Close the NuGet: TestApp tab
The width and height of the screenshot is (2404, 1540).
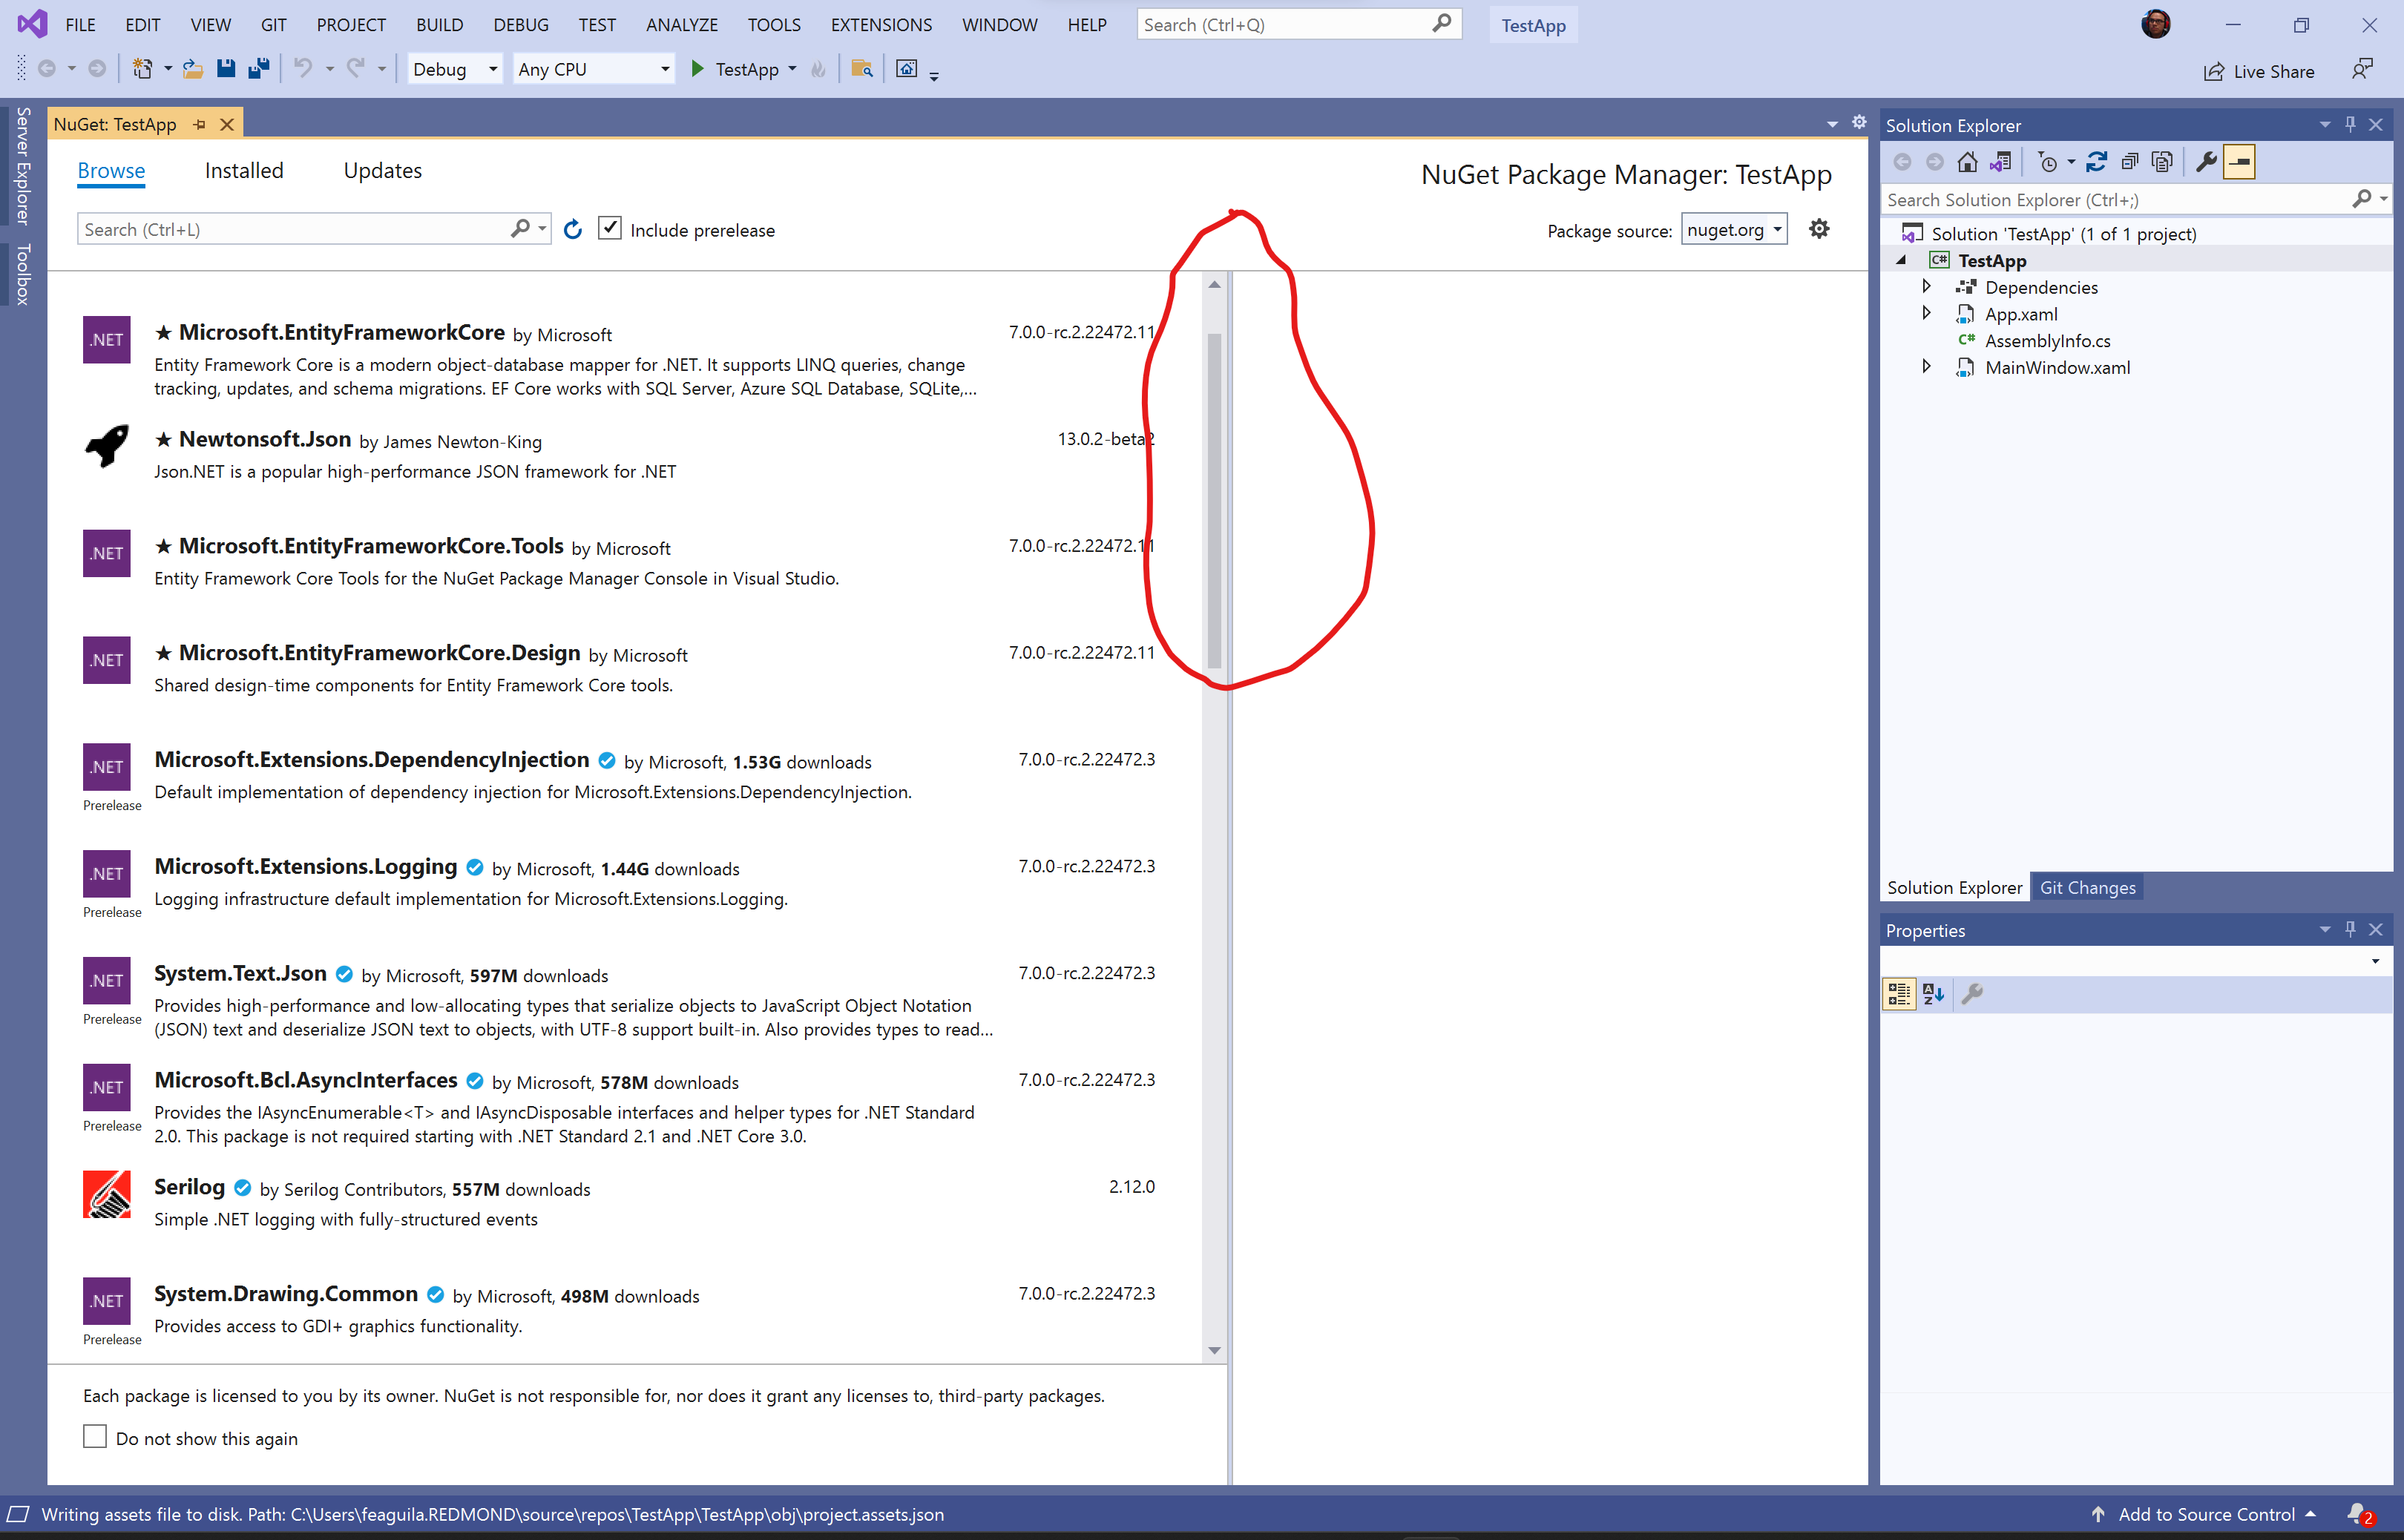(x=227, y=124)
